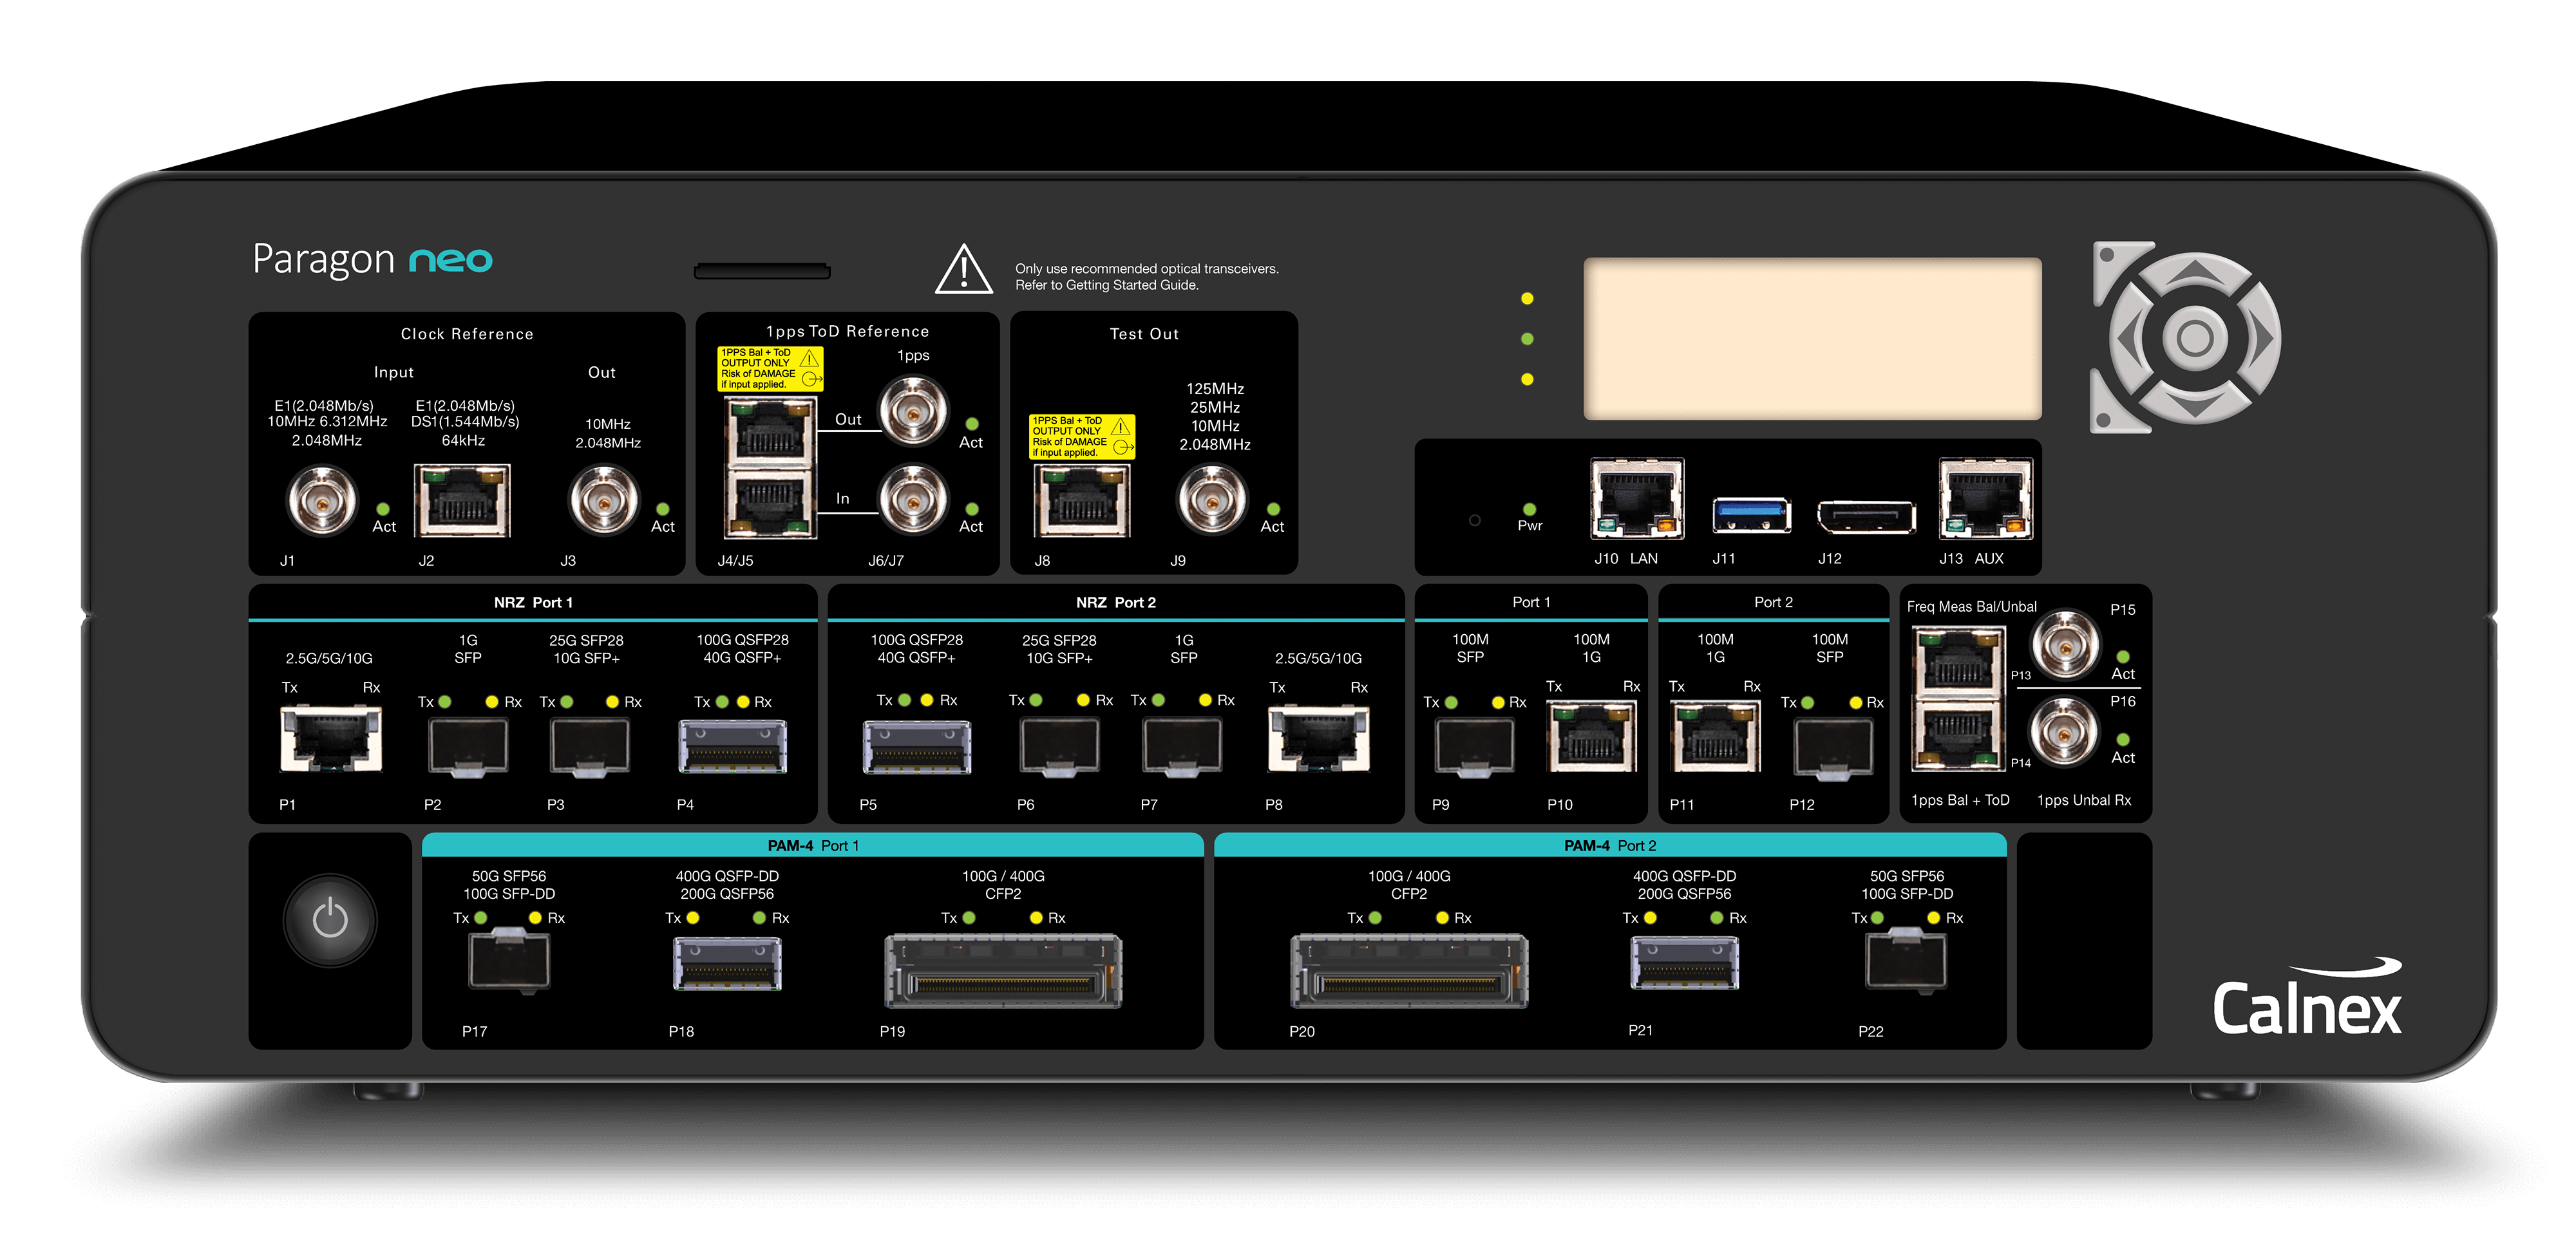The height and width of the screenshot is (1240, 2576).
Task: Click the J12 DisplayPort connector
Action: pyautogui.click(x=1865, y=516)
